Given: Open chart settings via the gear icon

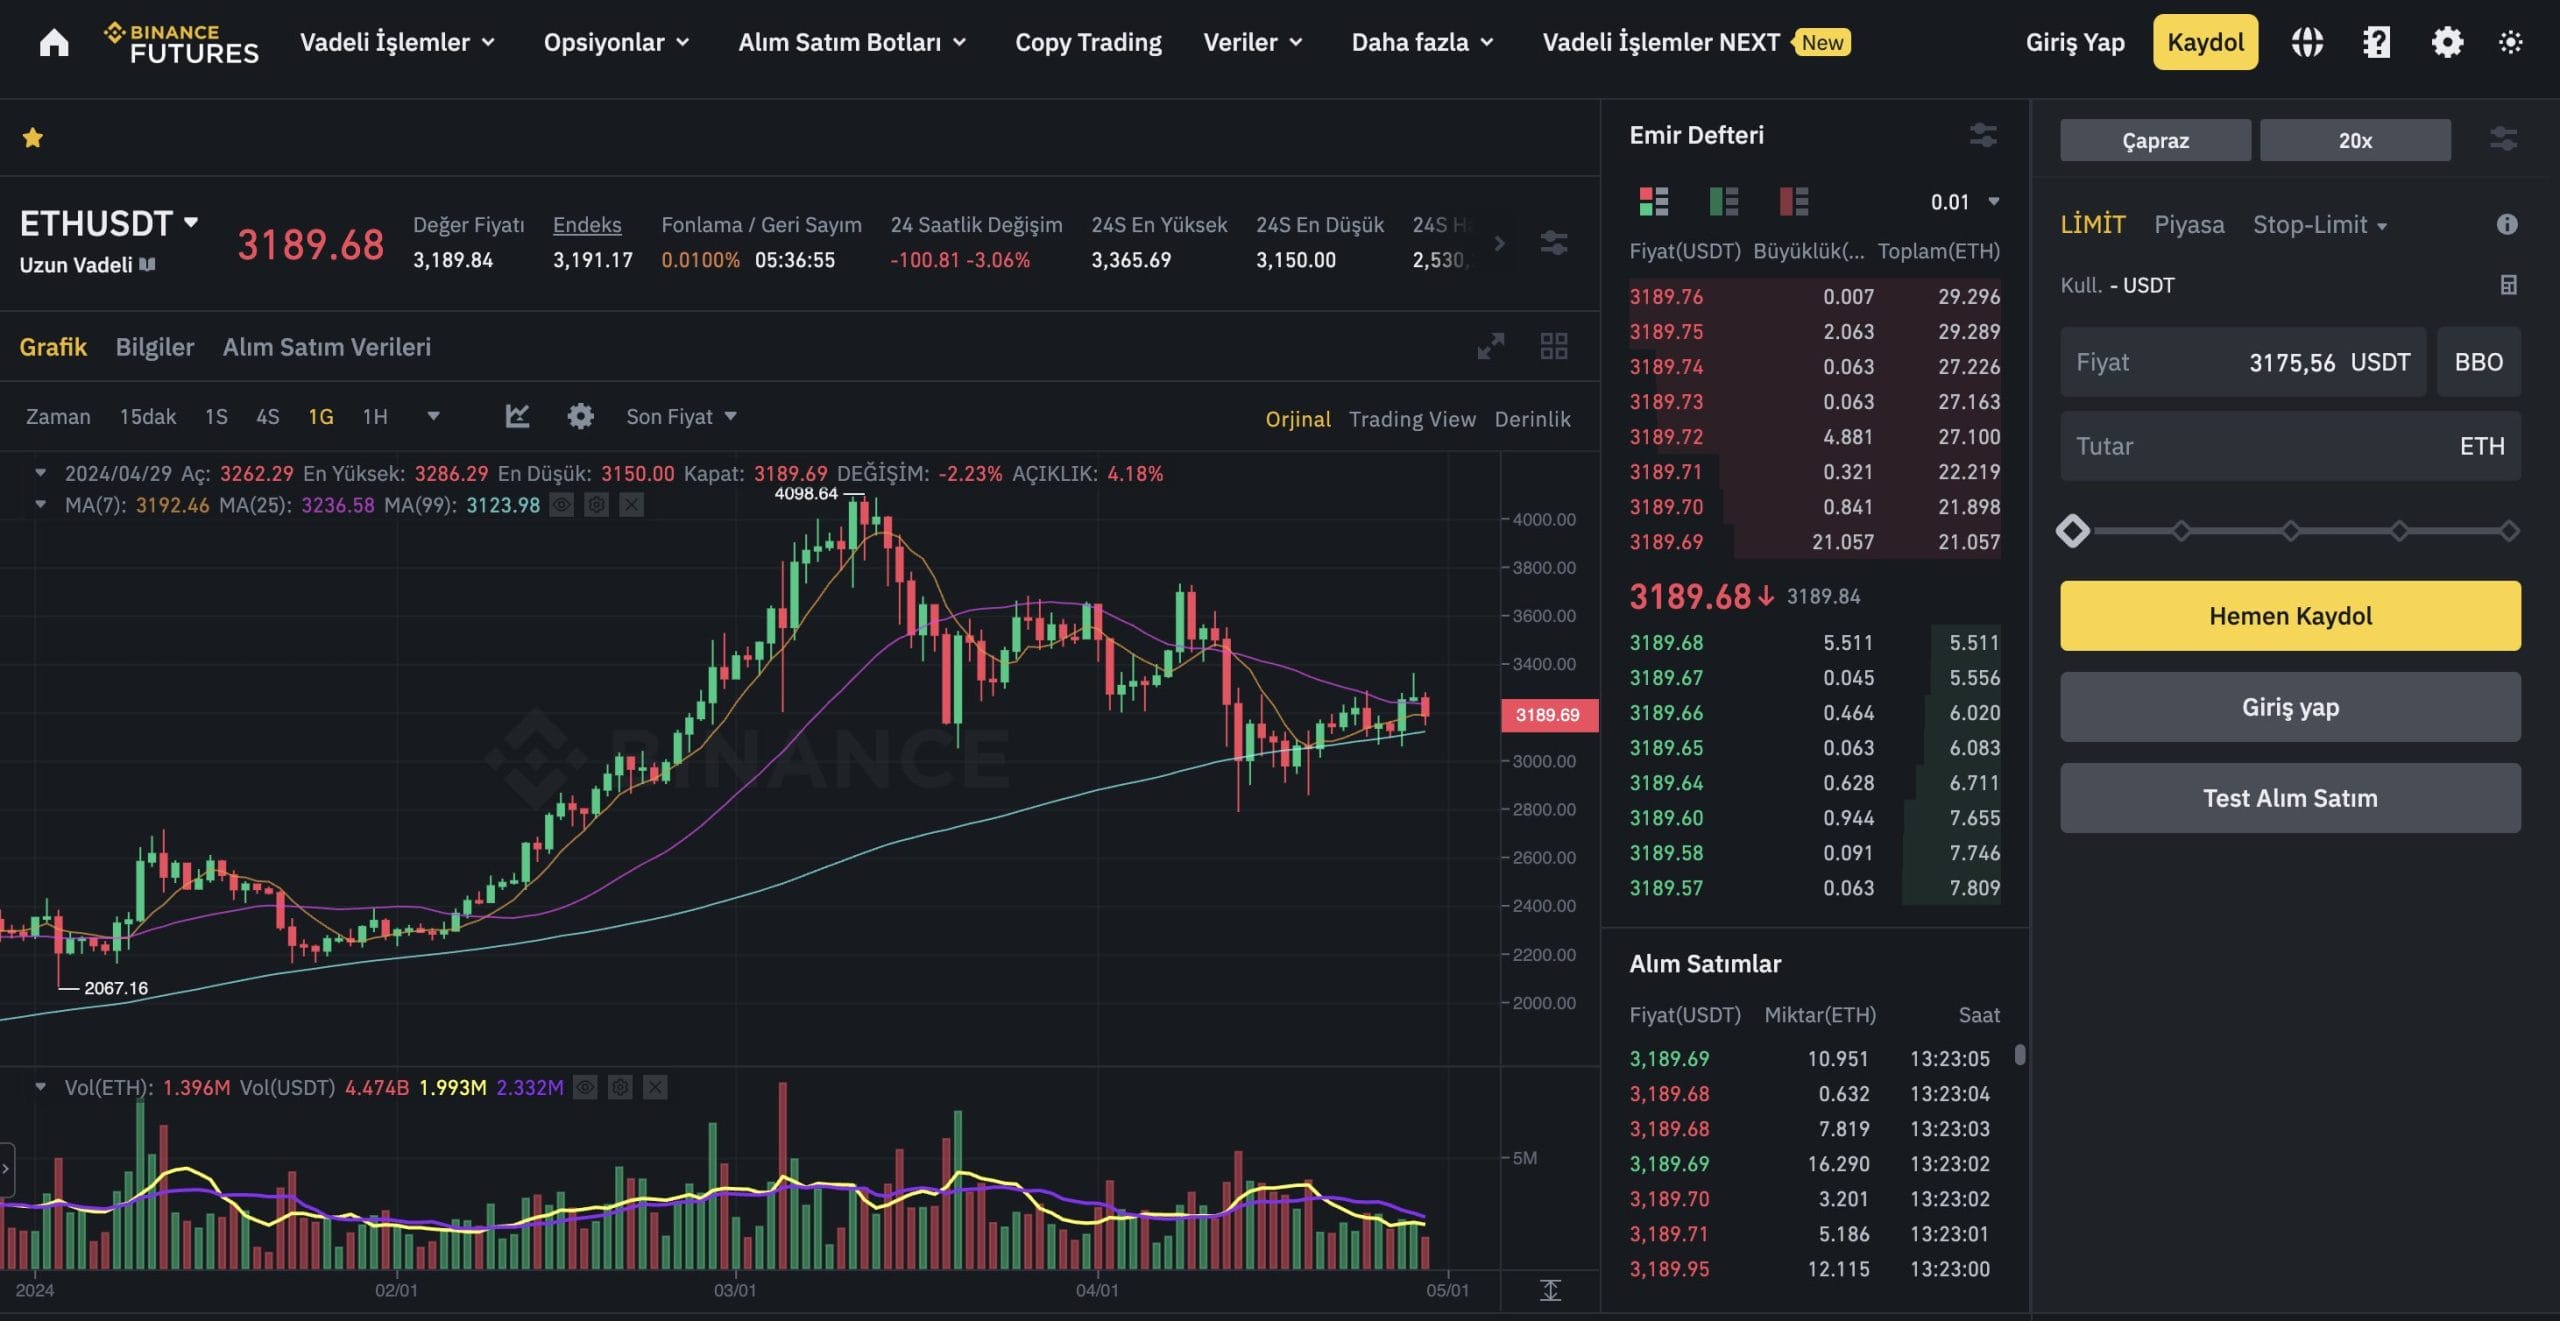Looking at the screenshot, I should coord(581,416).
